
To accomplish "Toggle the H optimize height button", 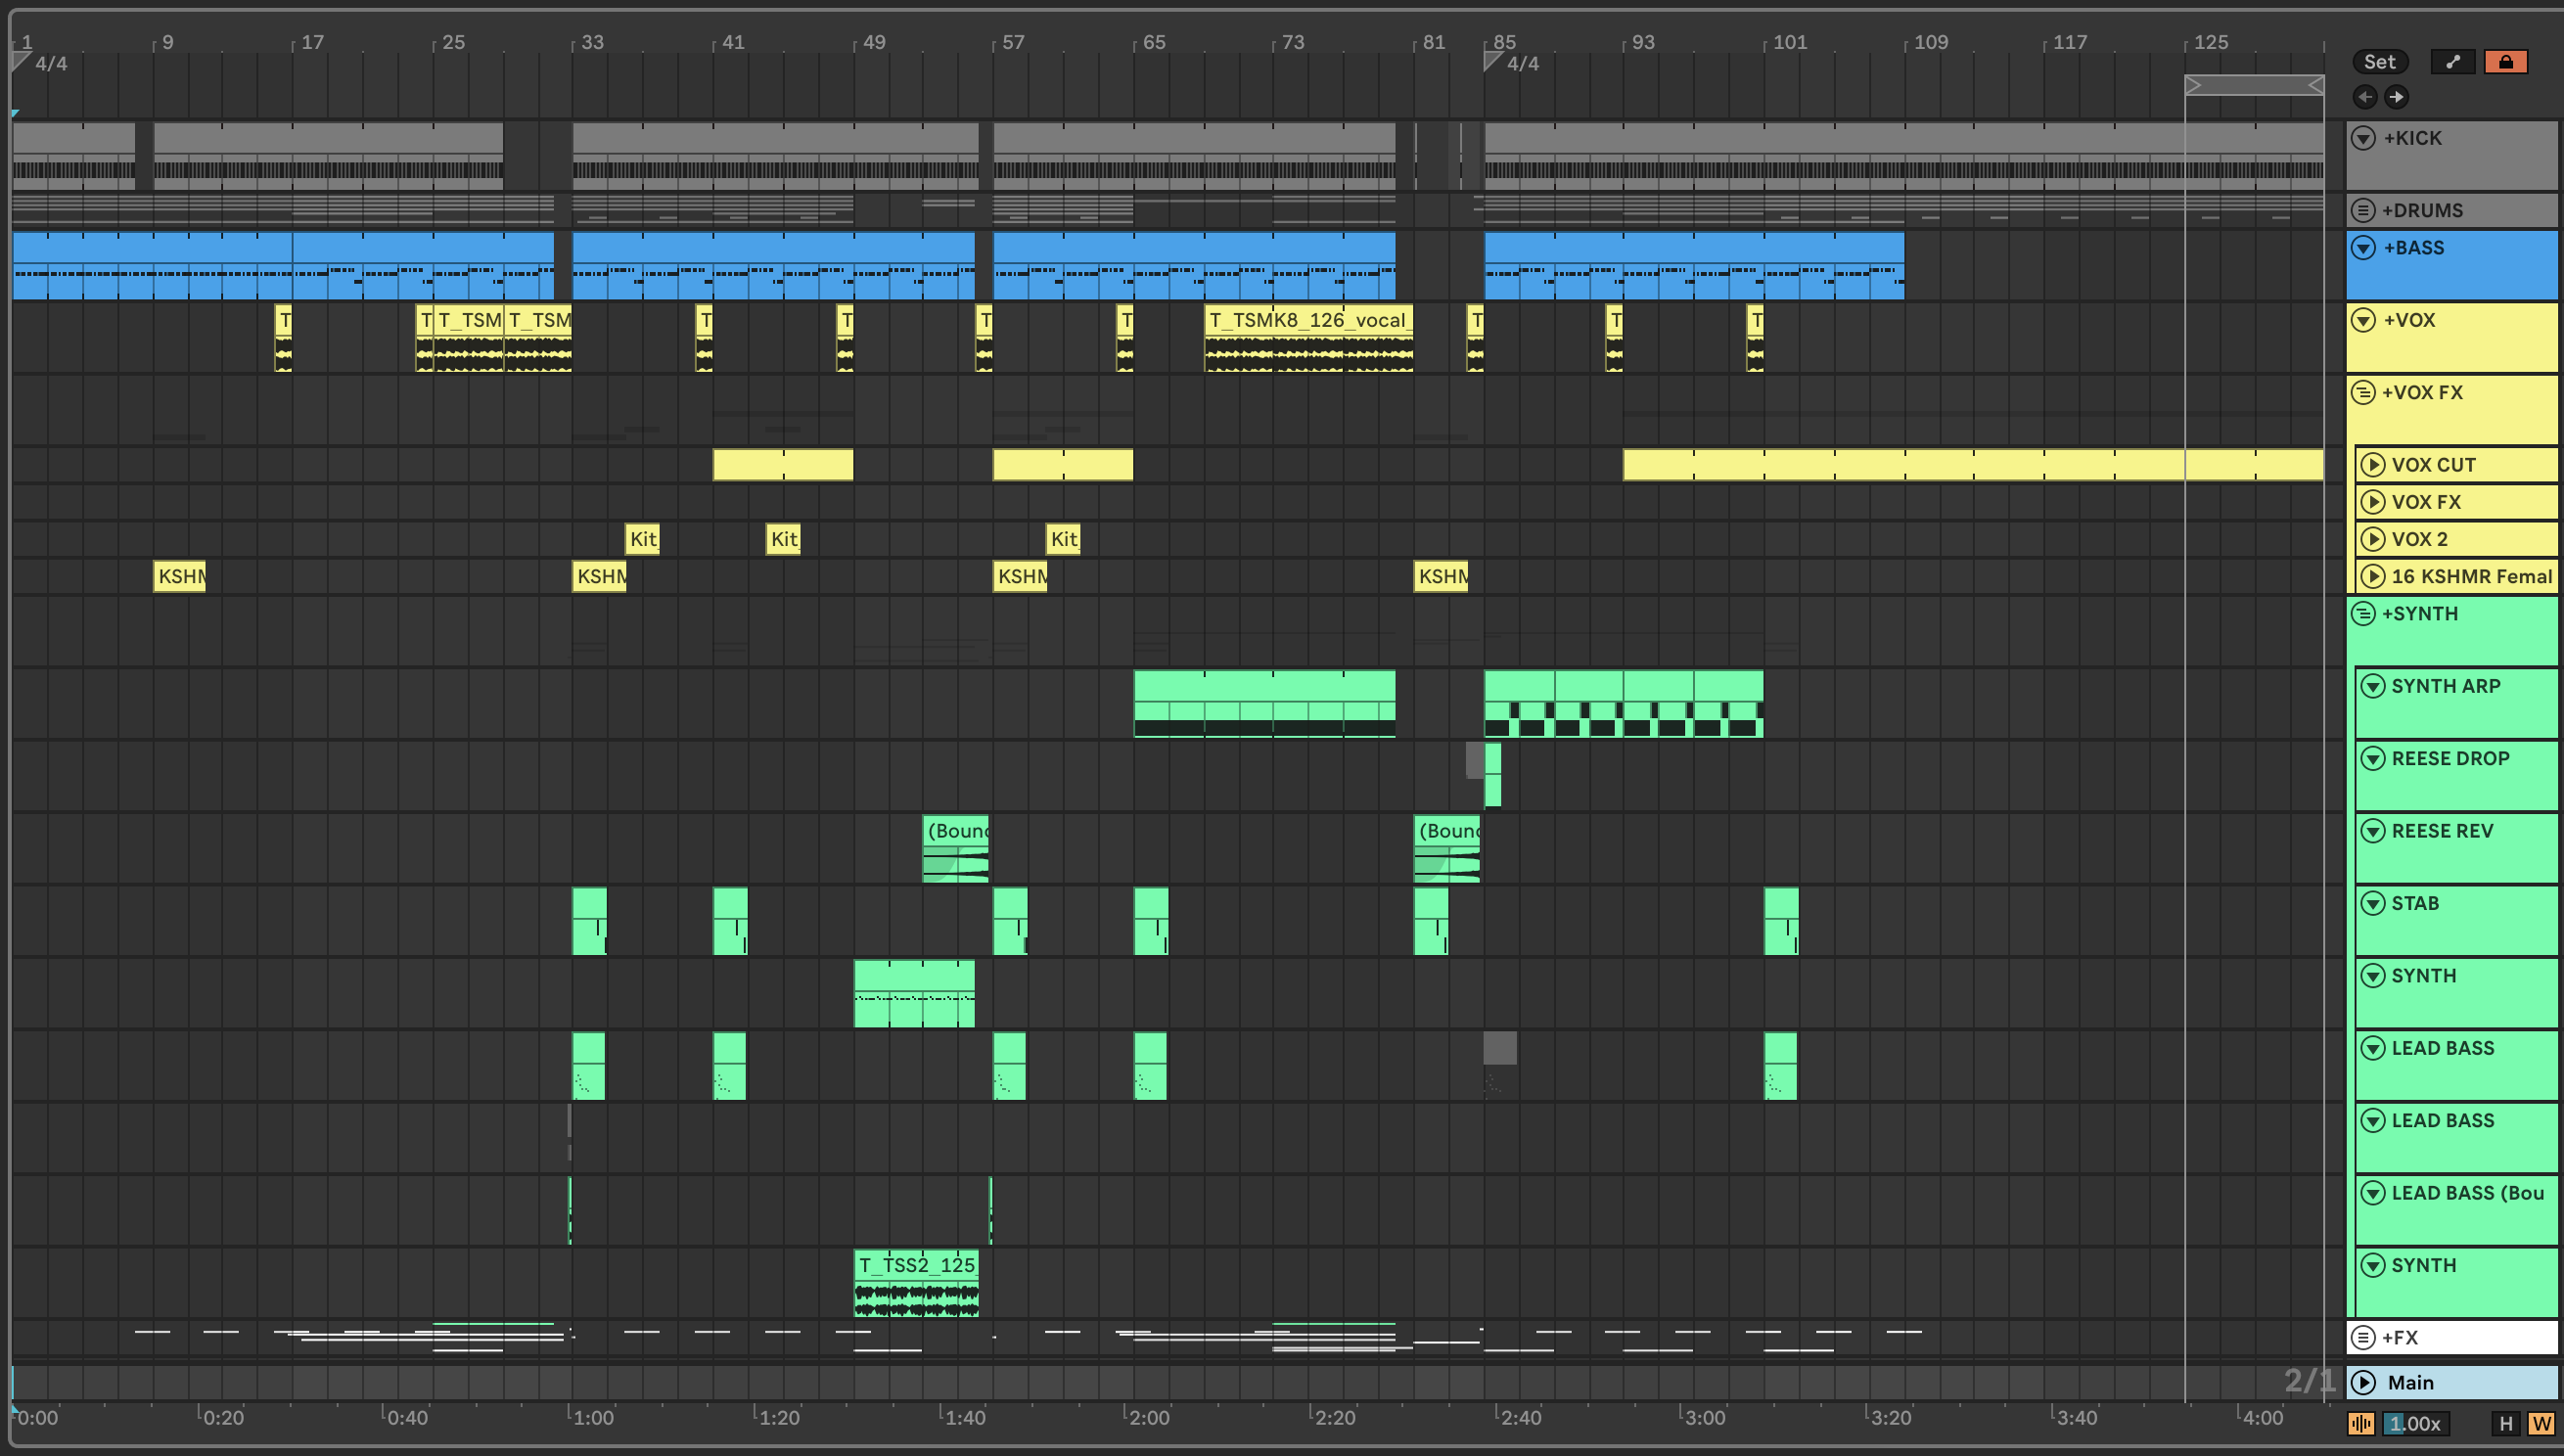I will click(x=2506, y=1423).
